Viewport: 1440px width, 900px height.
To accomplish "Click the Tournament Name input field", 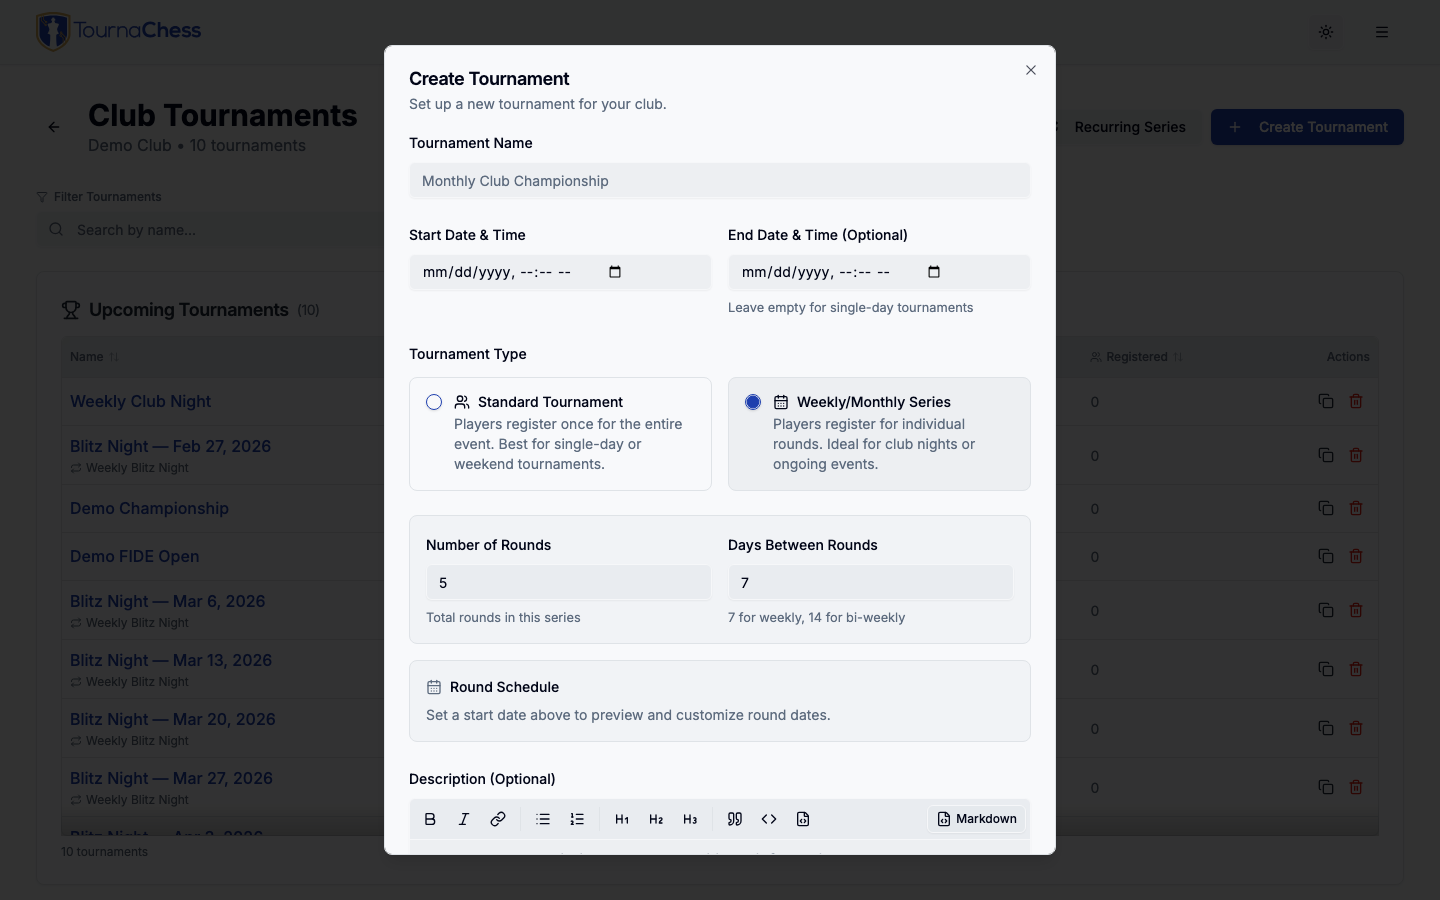I will 719,181.
